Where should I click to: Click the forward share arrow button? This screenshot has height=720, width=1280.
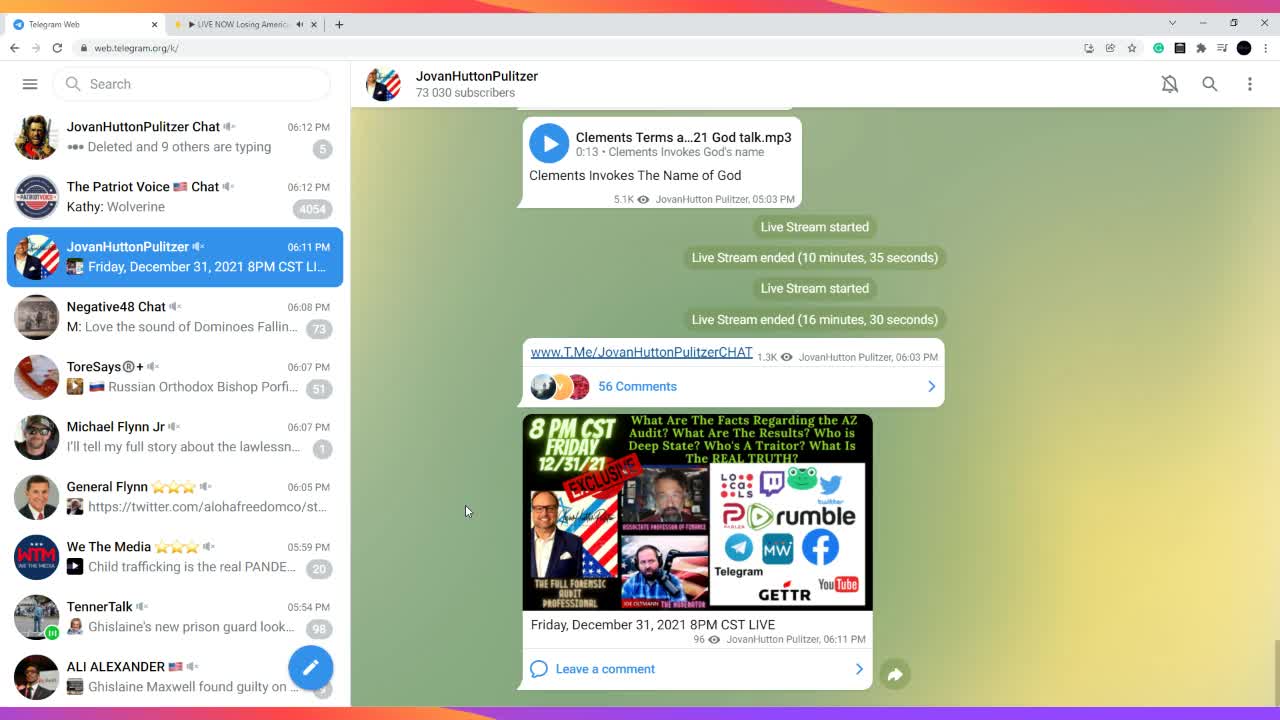(895, 674)
